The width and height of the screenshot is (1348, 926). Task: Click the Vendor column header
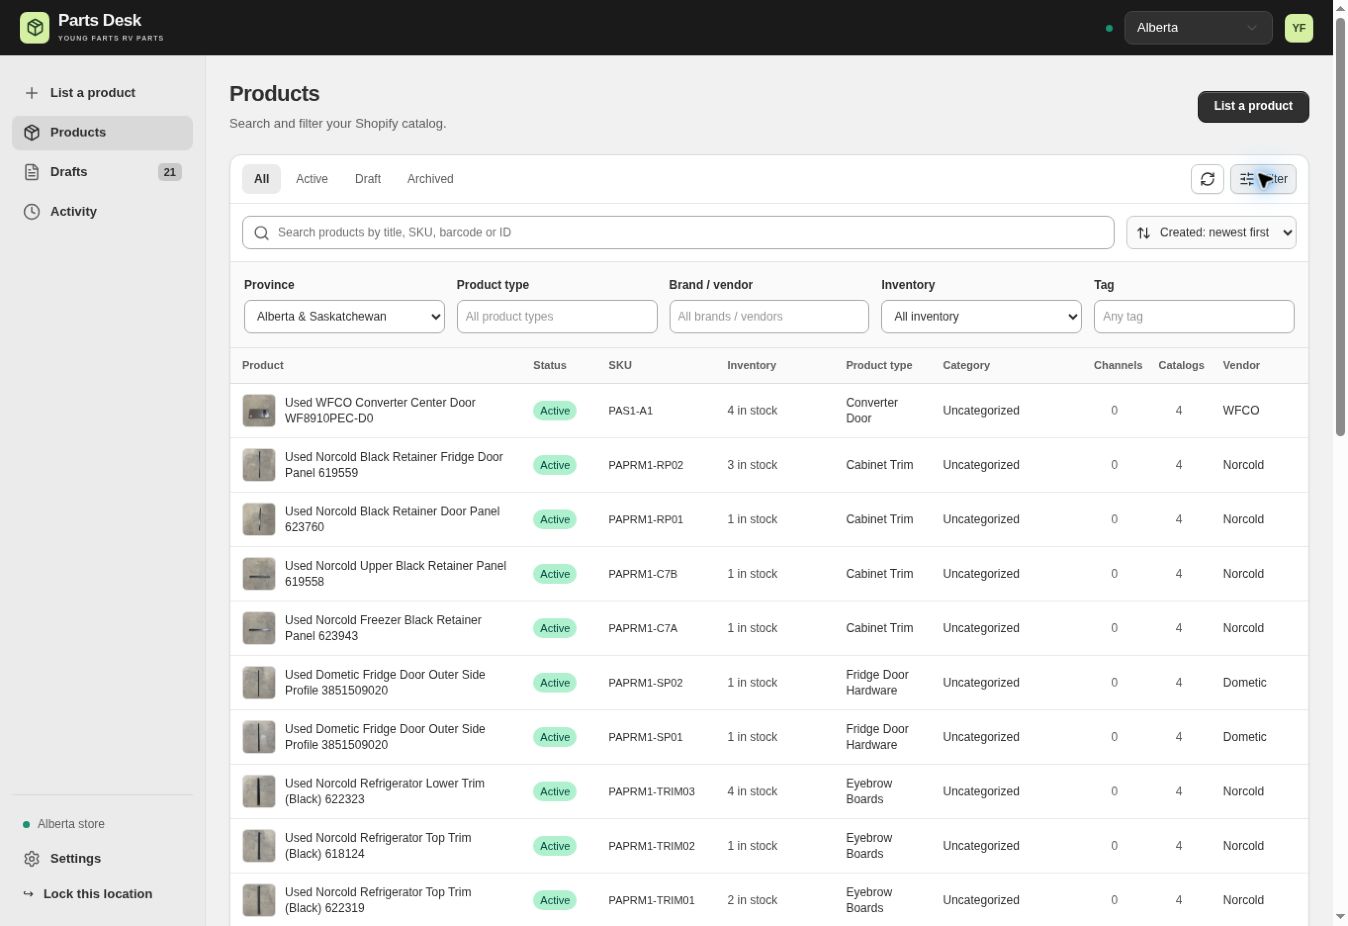tap(1241, 366)
